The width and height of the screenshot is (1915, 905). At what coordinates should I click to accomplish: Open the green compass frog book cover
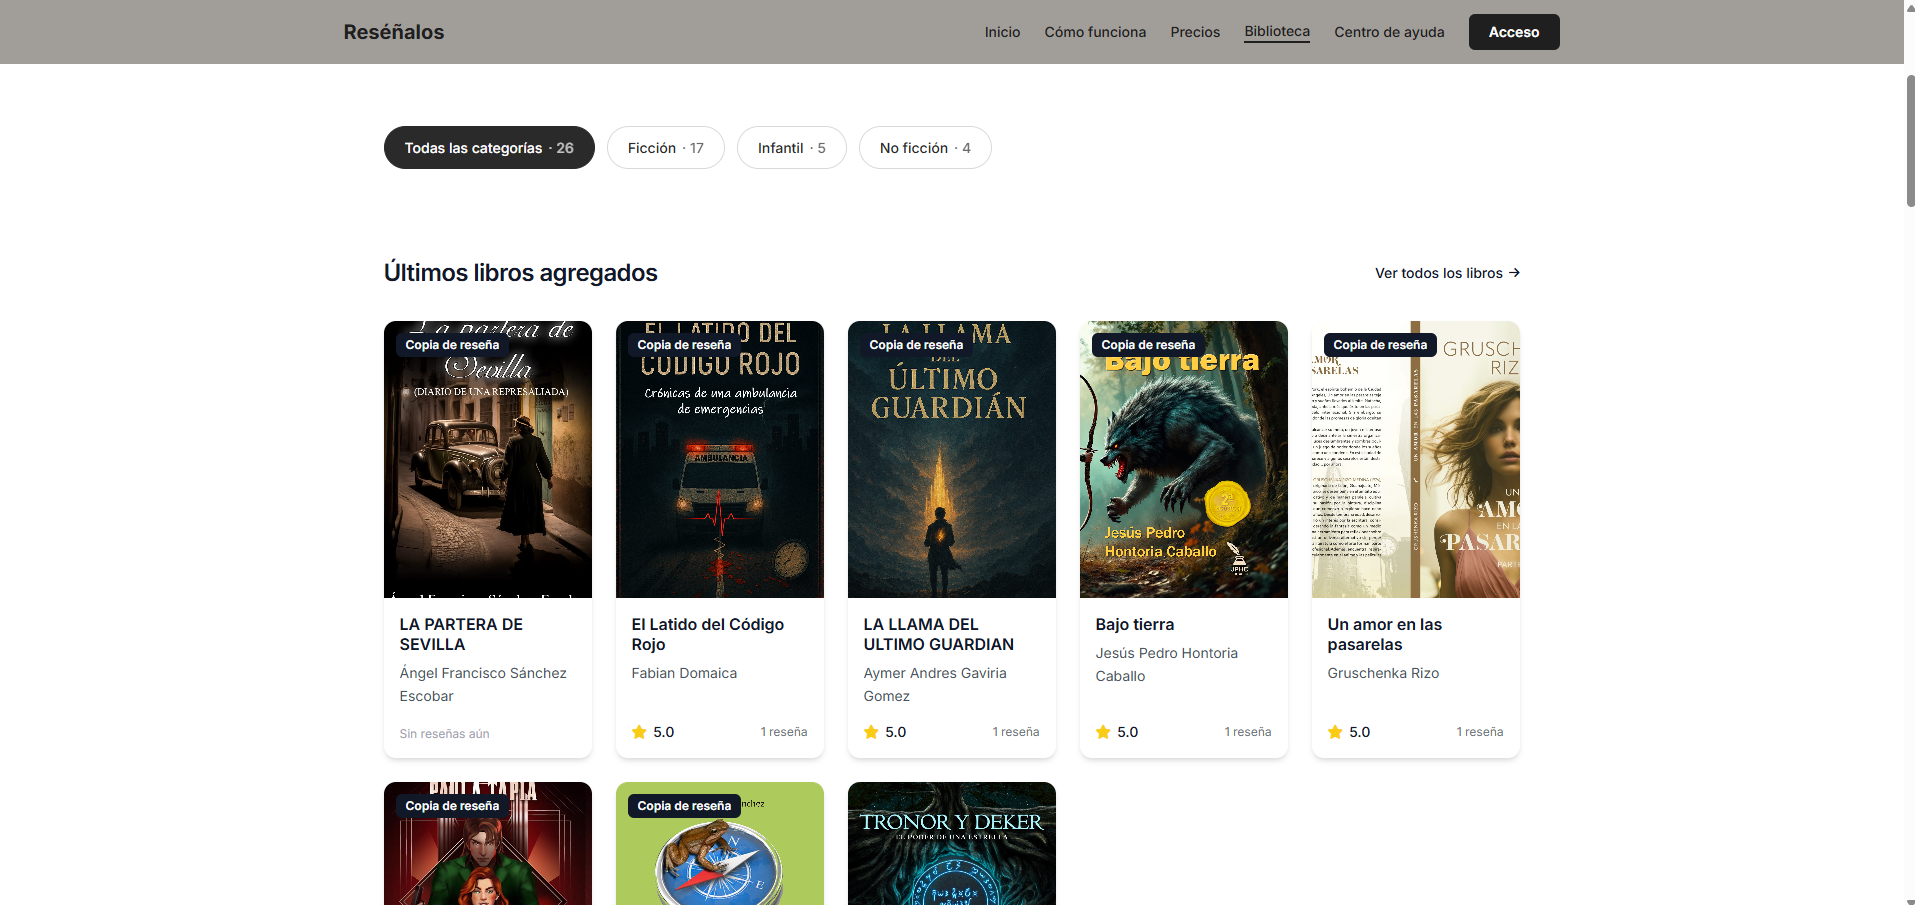coord(720,843)
